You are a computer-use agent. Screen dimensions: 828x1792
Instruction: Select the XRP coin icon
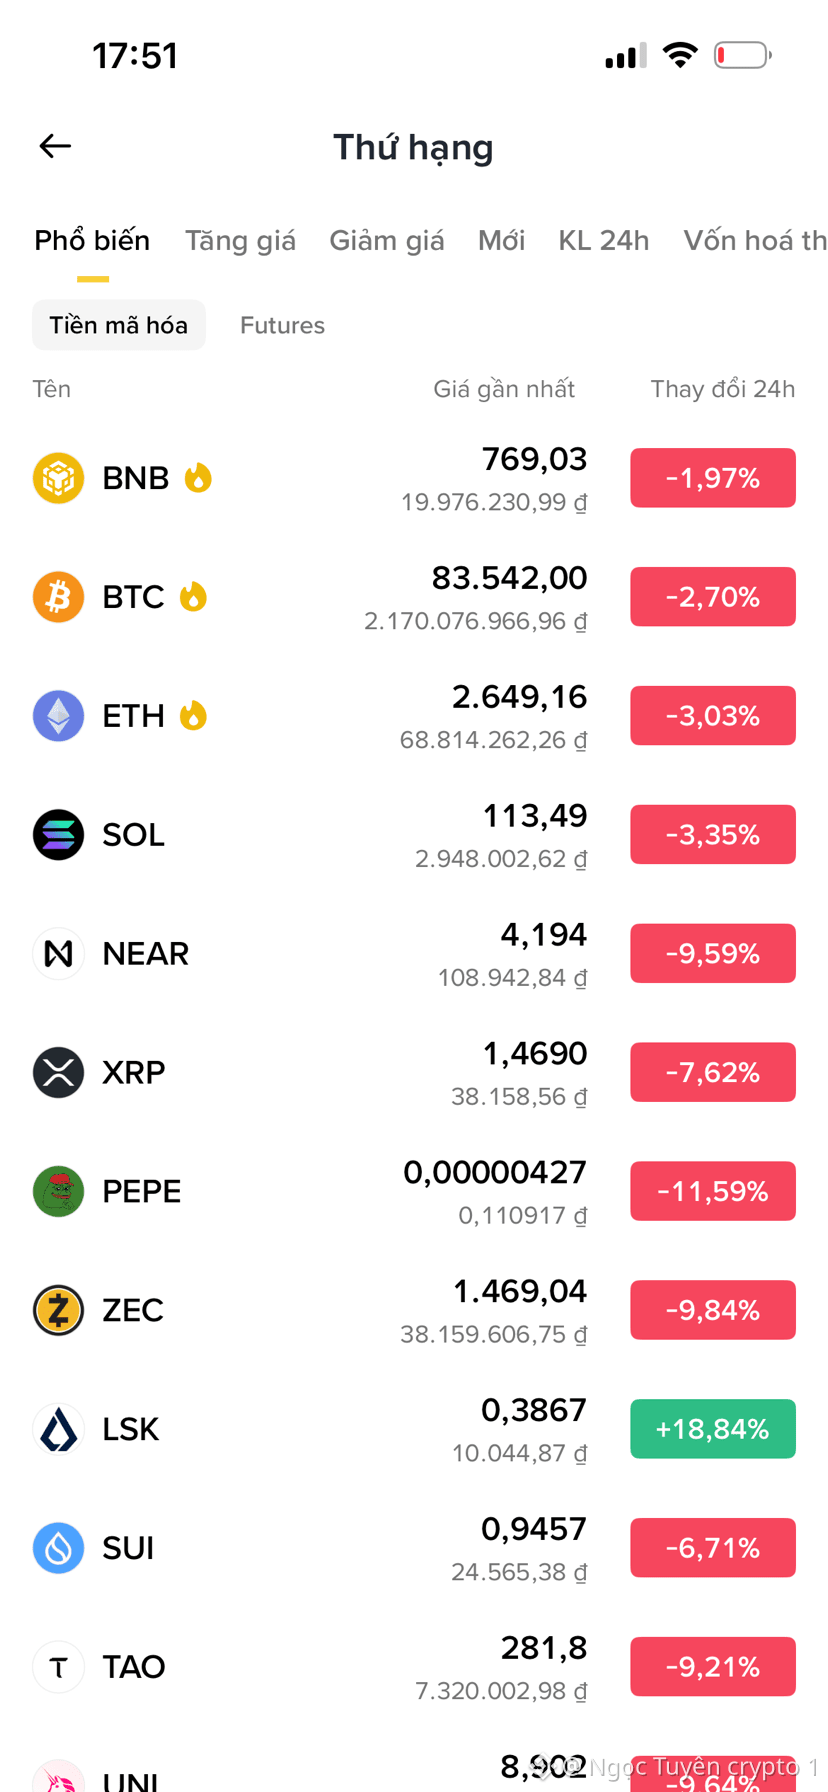58,1073
